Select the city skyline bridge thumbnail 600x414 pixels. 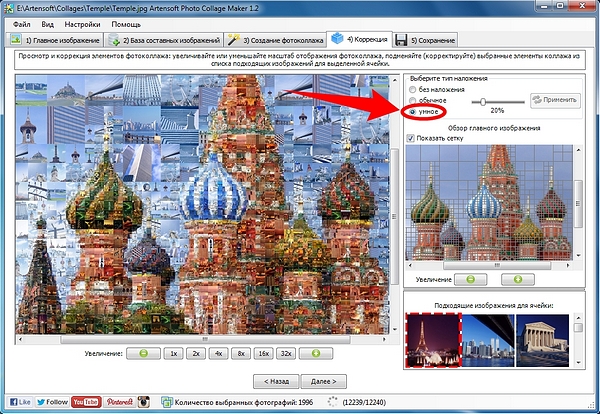point(488,340)
